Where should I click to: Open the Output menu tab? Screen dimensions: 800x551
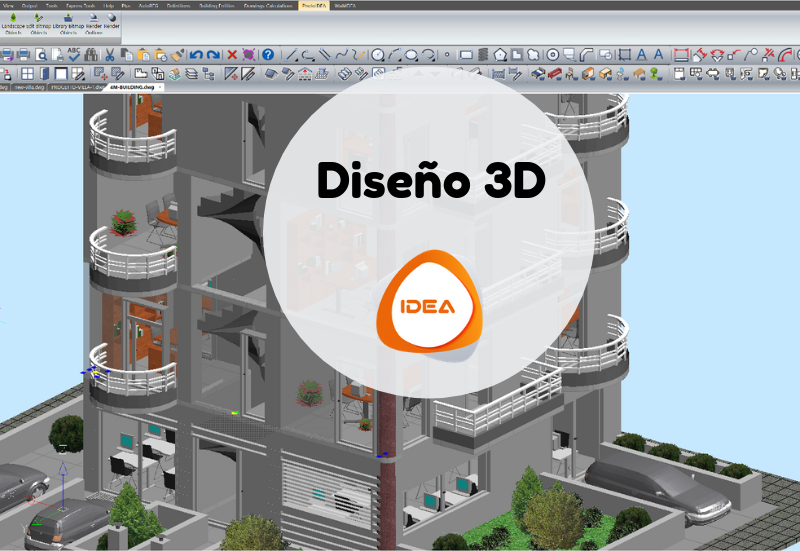[x=29, y=6]
